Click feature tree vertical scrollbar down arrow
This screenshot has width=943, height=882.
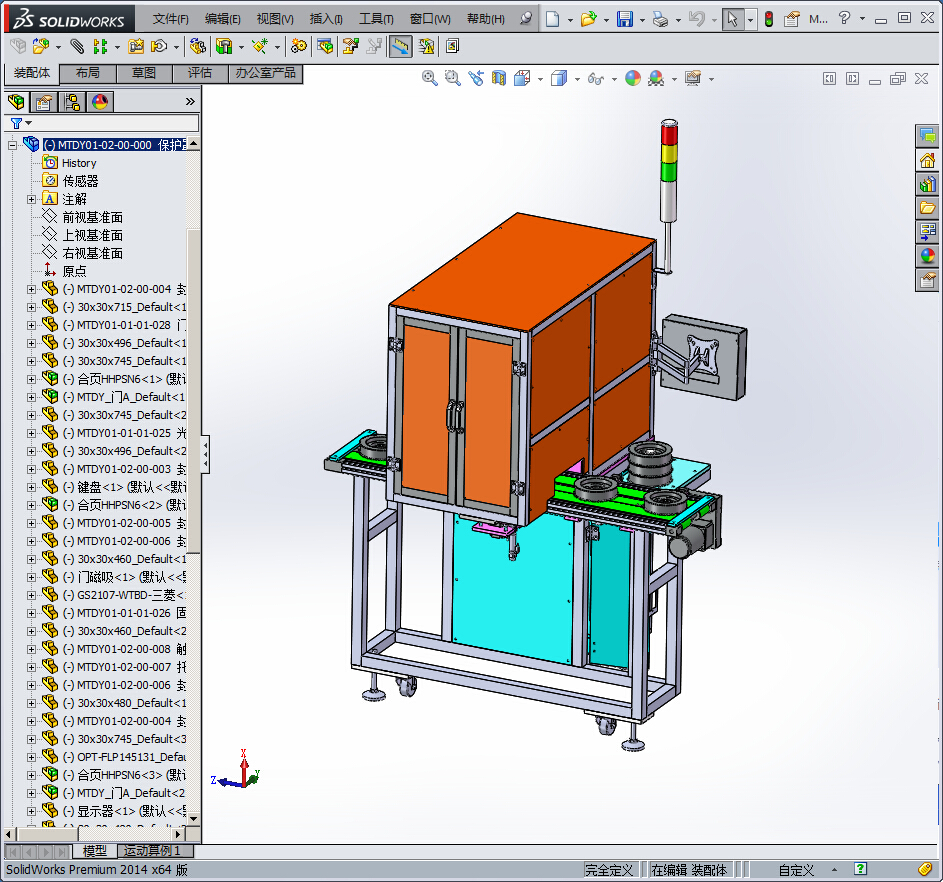193,818
